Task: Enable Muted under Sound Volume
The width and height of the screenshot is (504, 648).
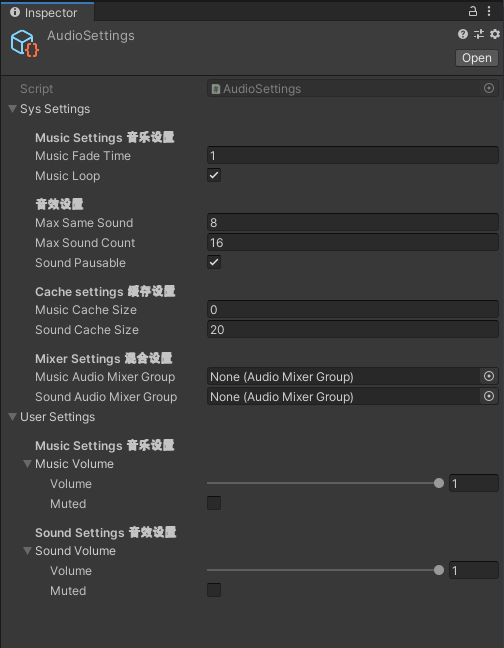Action: (214, 590)
